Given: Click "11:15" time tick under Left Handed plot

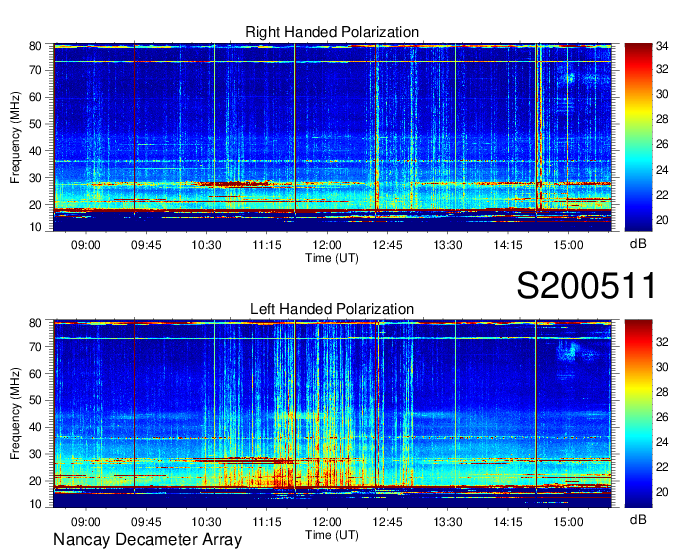Looking at the screenshot, I should (x=267, y=522).
